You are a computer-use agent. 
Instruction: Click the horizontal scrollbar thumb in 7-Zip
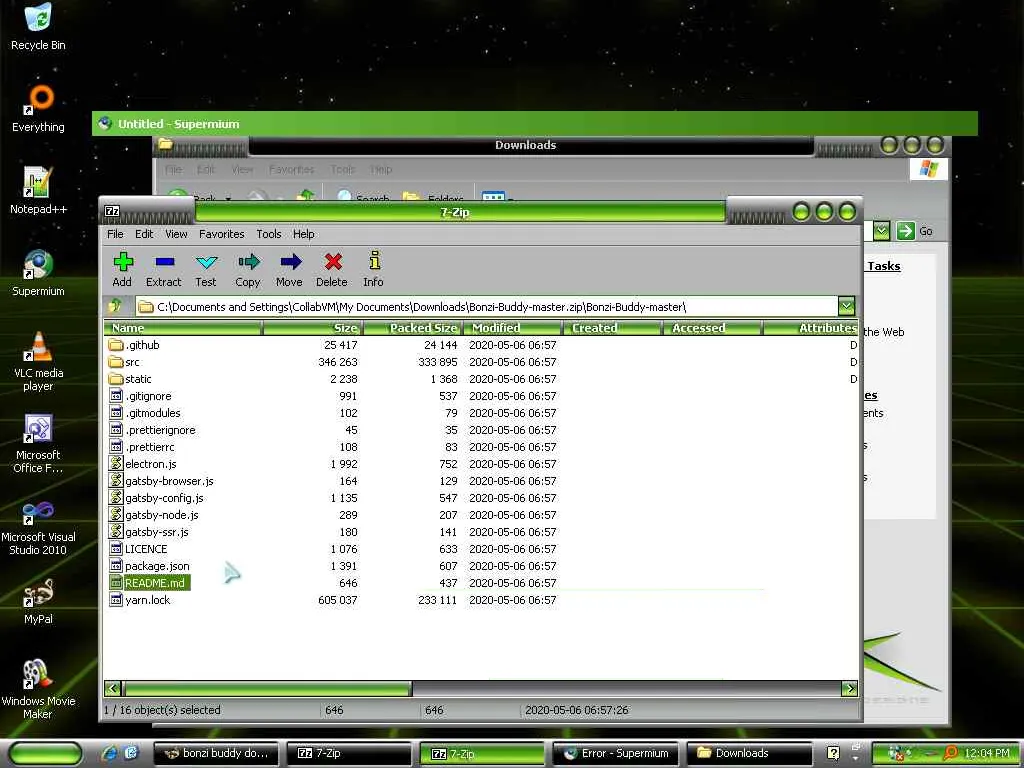coord(267,688)
